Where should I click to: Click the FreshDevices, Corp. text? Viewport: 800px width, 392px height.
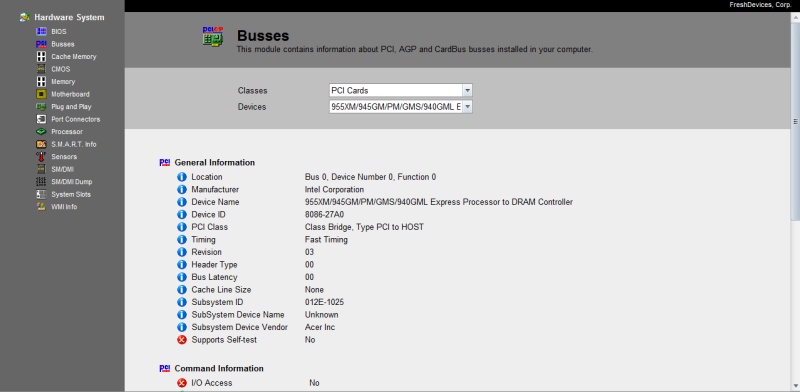pyautogui.click(x=760, y=5)
